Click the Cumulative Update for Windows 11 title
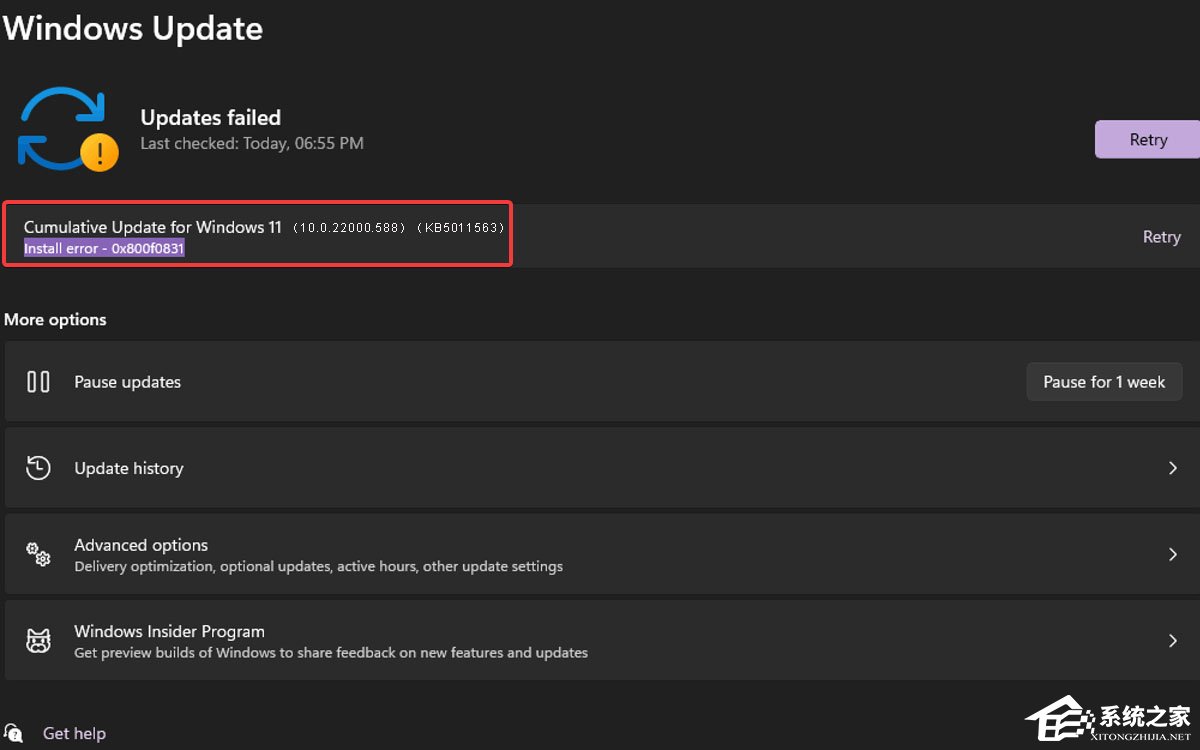The width and height of the screenshot is (1200, 750). [x=152, y=227]
